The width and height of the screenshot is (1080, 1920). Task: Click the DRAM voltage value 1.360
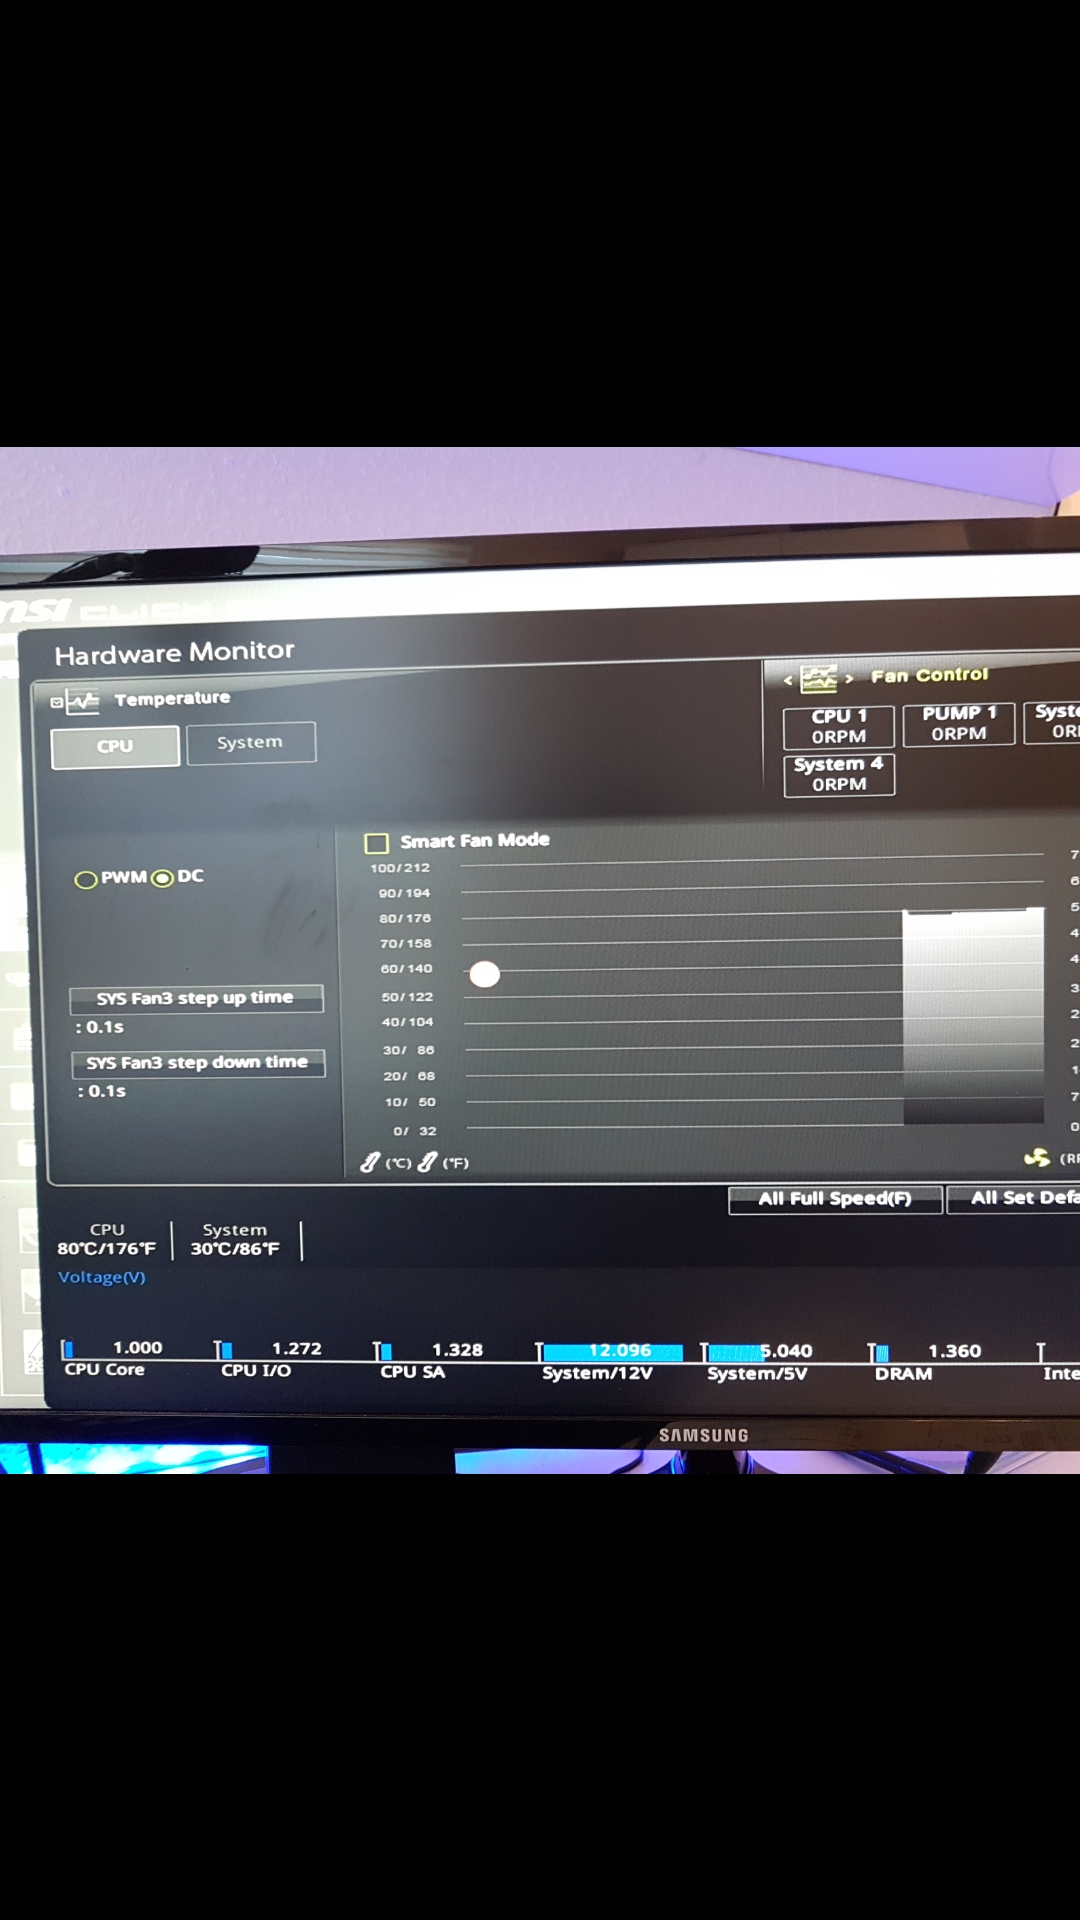tap(955, 1351)
